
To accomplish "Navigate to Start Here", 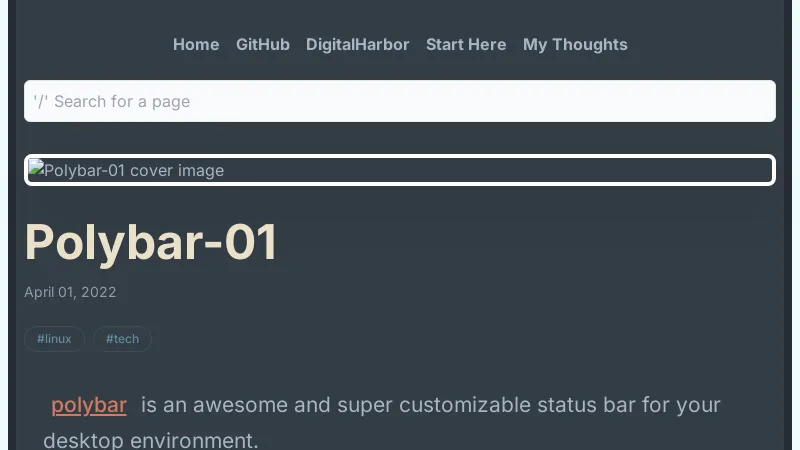I will [466, 44].
